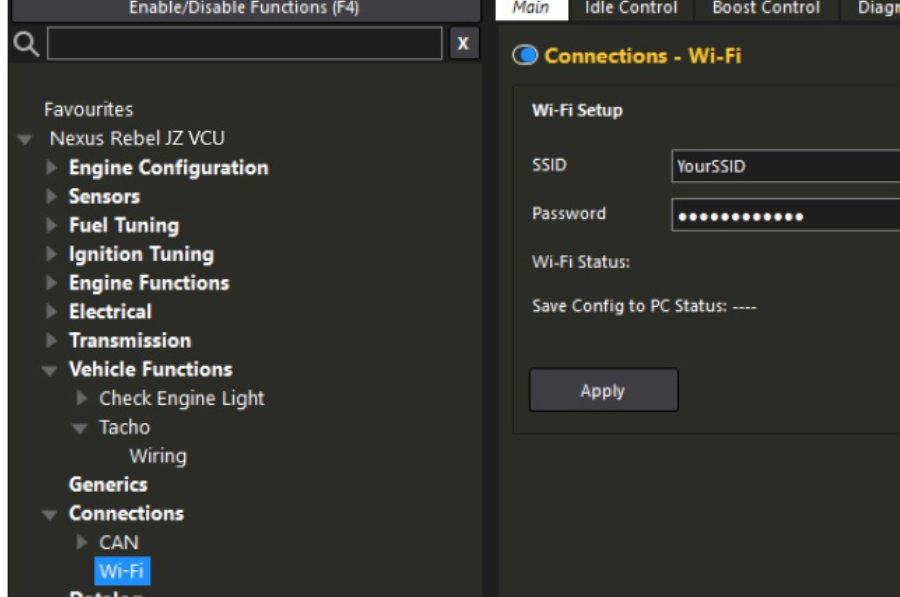Click the search magnifier icon
900x597 pixels.
point(27,44)
